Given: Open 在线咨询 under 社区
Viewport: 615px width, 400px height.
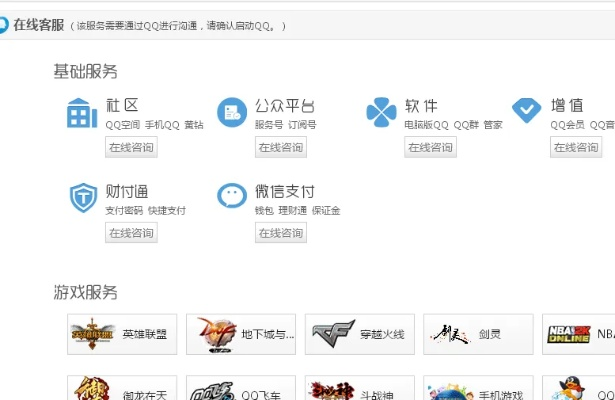Looking at the screenshot, I should click(x=131, y=147).
